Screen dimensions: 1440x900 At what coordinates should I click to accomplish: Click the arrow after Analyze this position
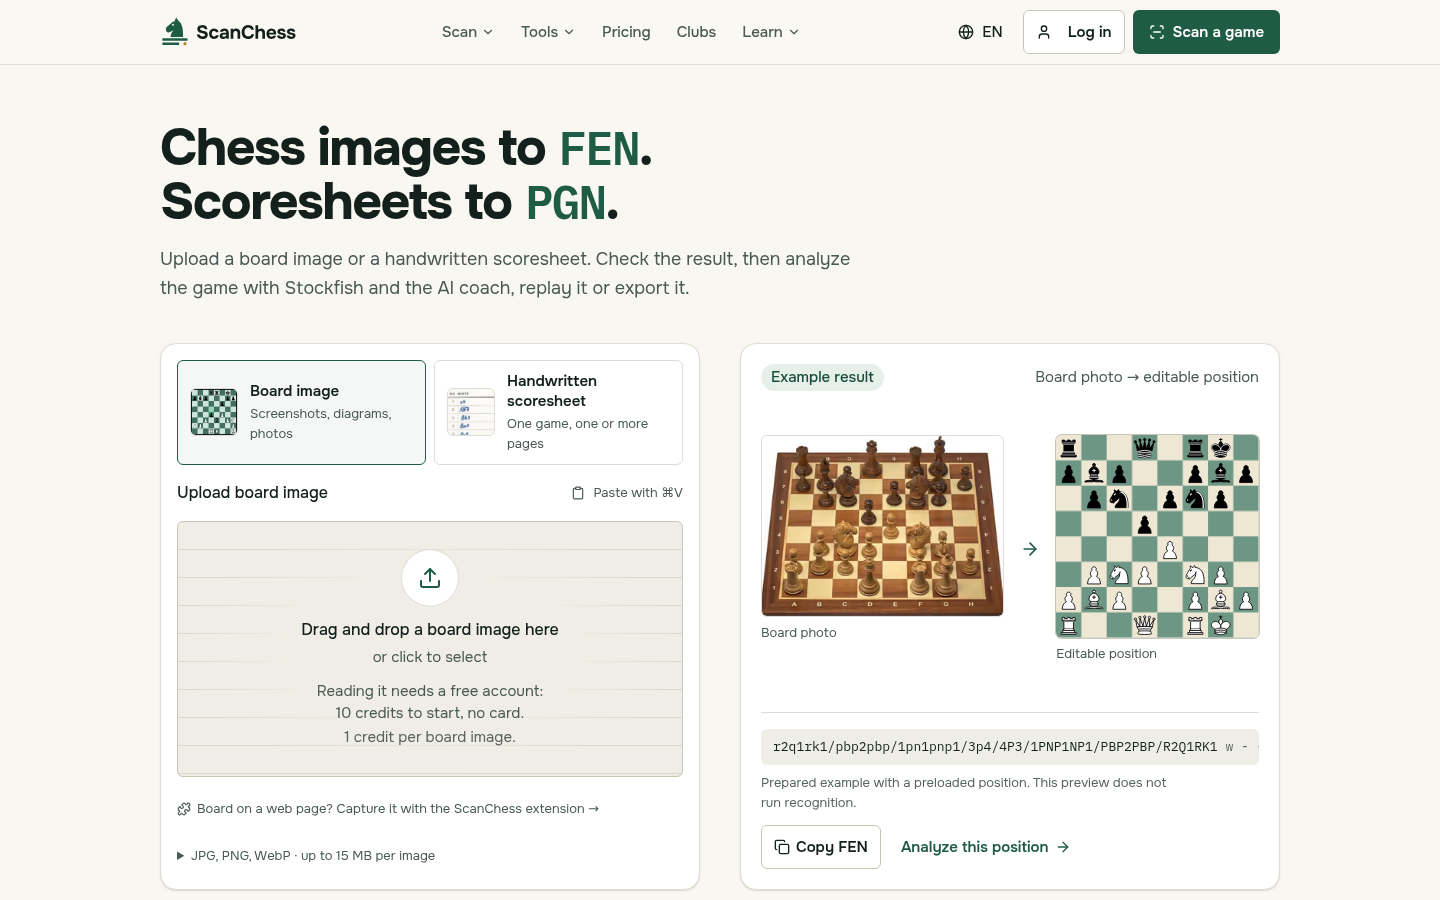point(1063,847)
